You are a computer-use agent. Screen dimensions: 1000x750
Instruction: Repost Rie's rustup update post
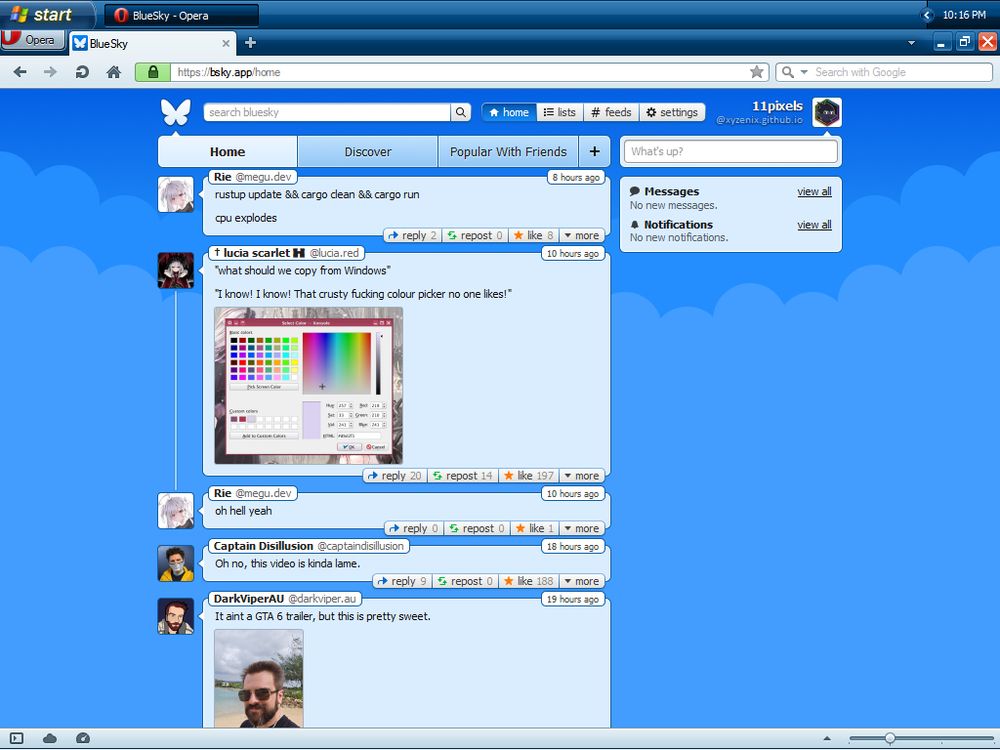[475, 235]
